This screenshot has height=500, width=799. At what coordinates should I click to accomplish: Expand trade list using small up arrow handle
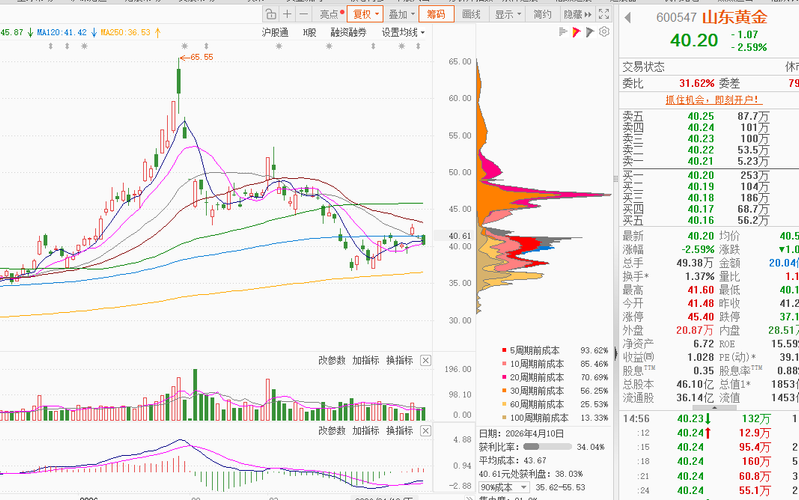click(x=713, y=408)
